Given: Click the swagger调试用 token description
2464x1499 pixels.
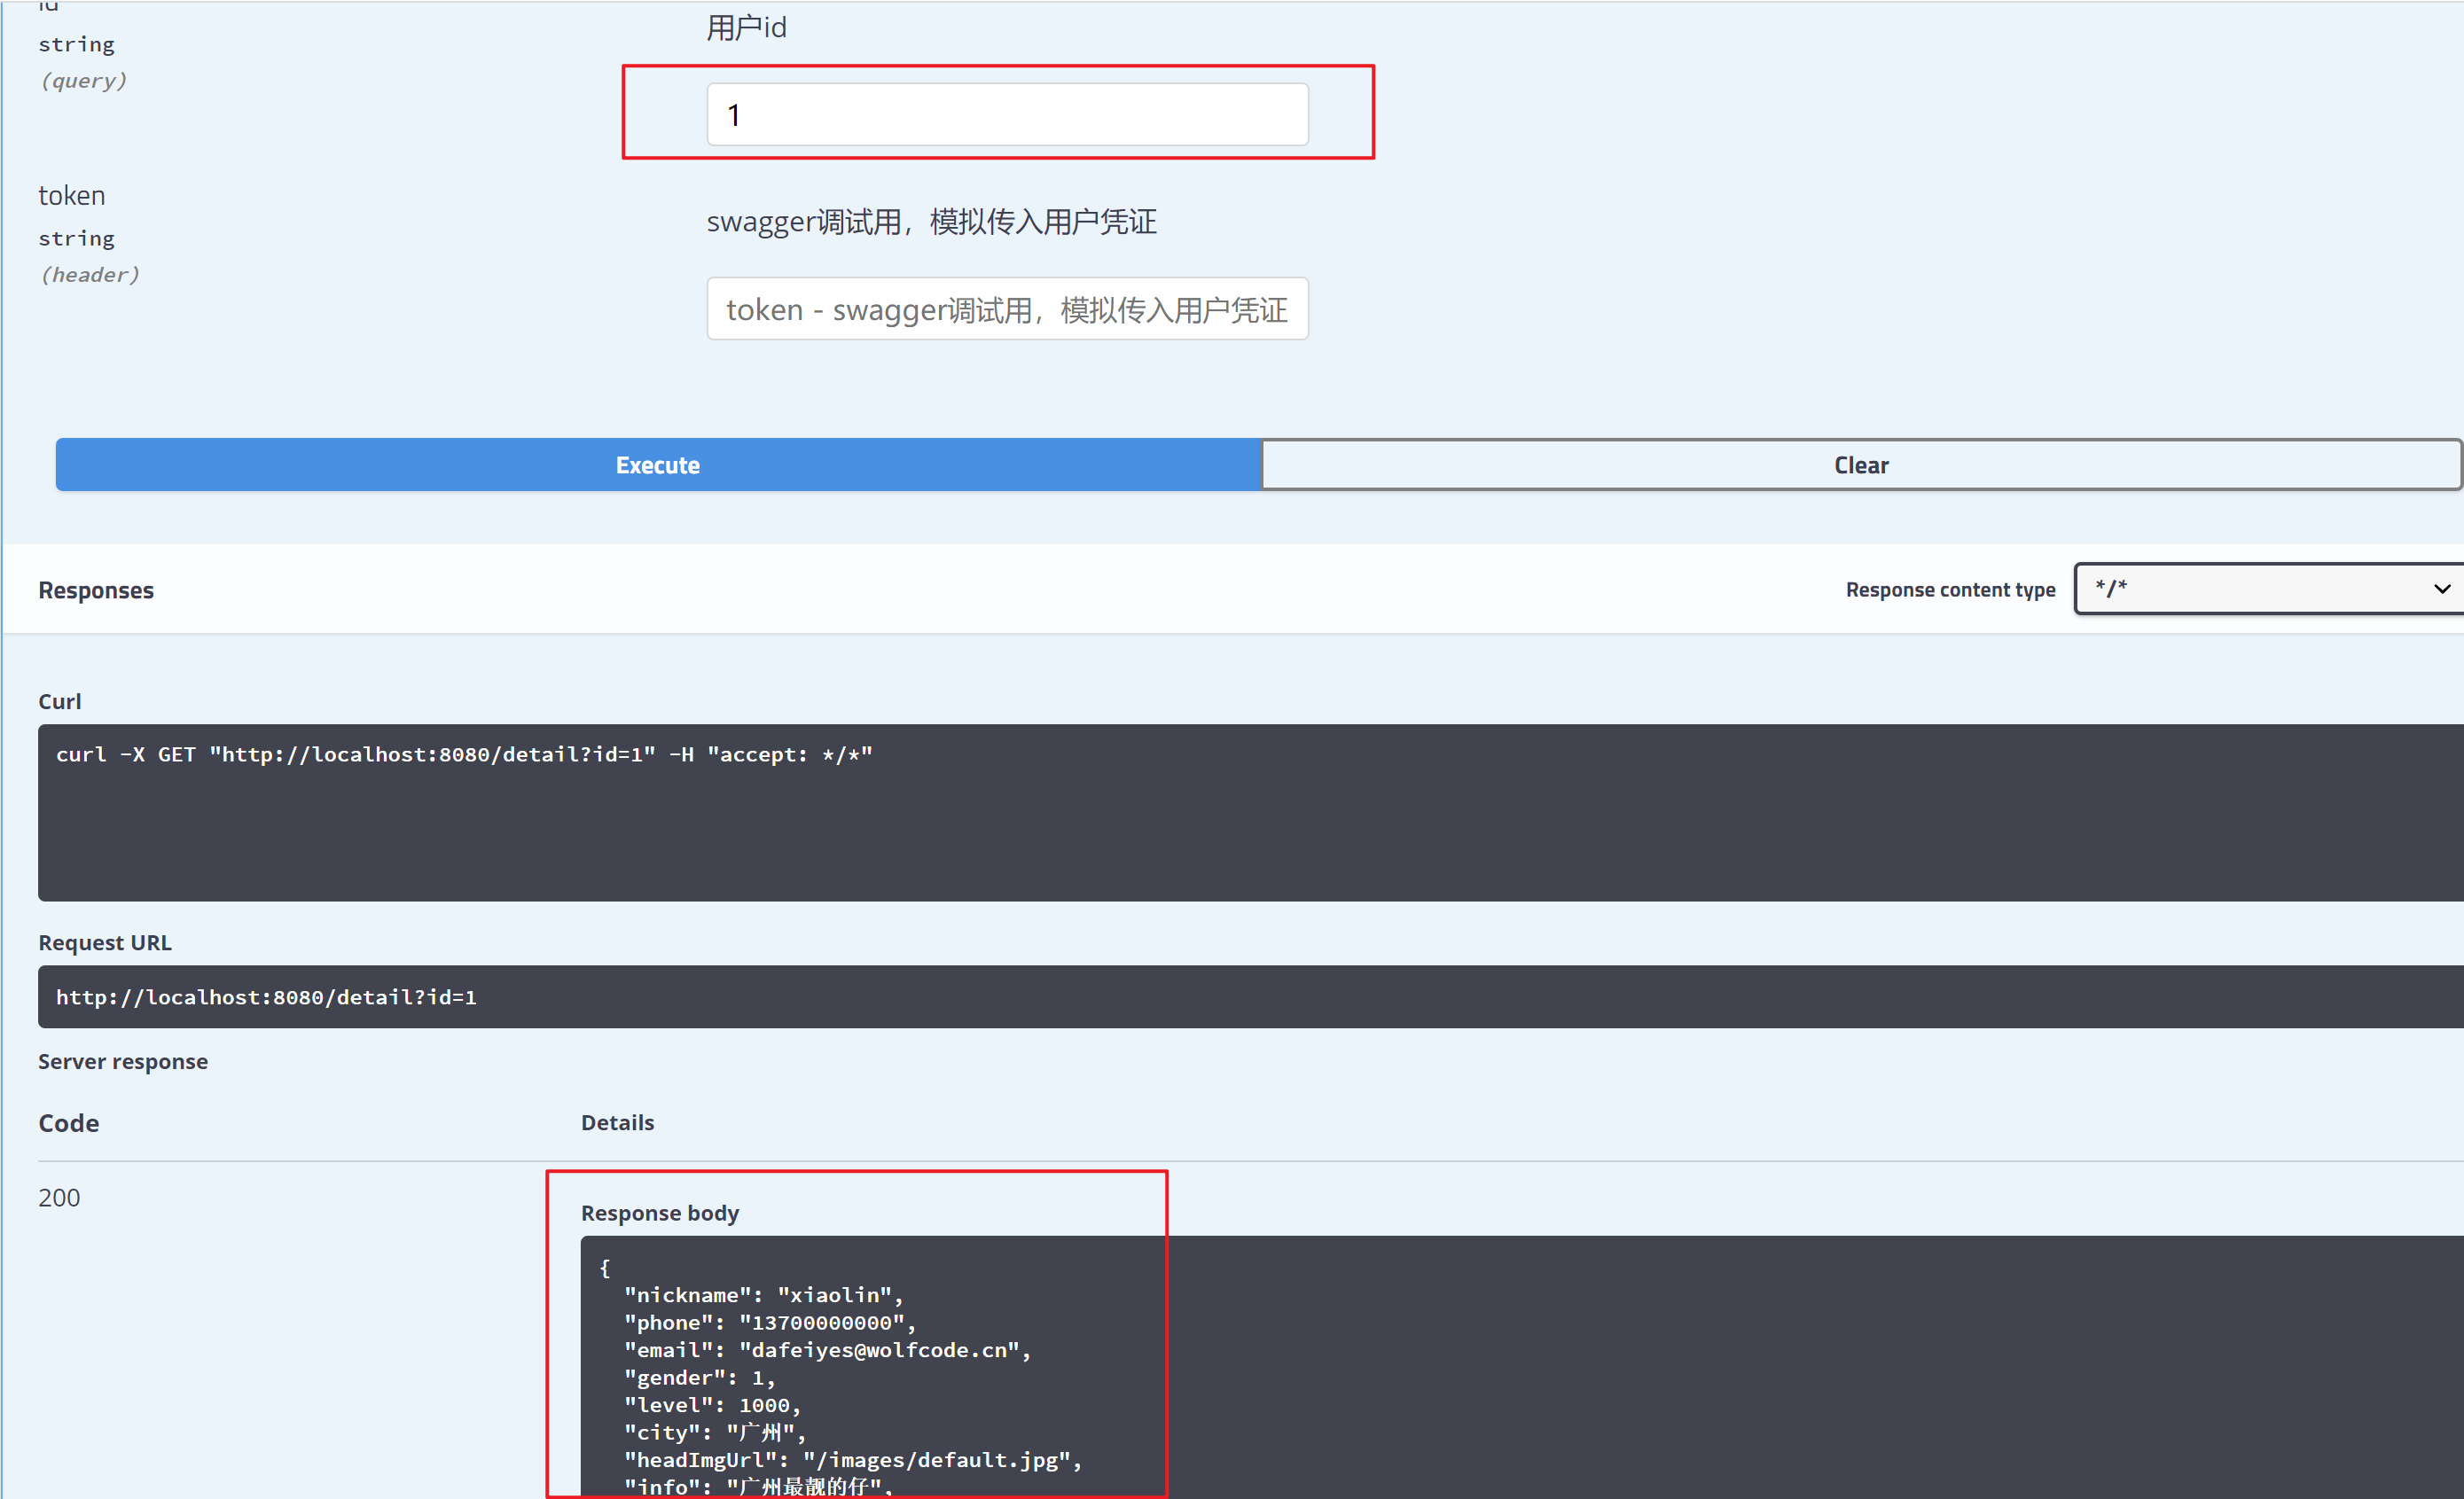Looking at the screenshot, I should click(932, 222).
